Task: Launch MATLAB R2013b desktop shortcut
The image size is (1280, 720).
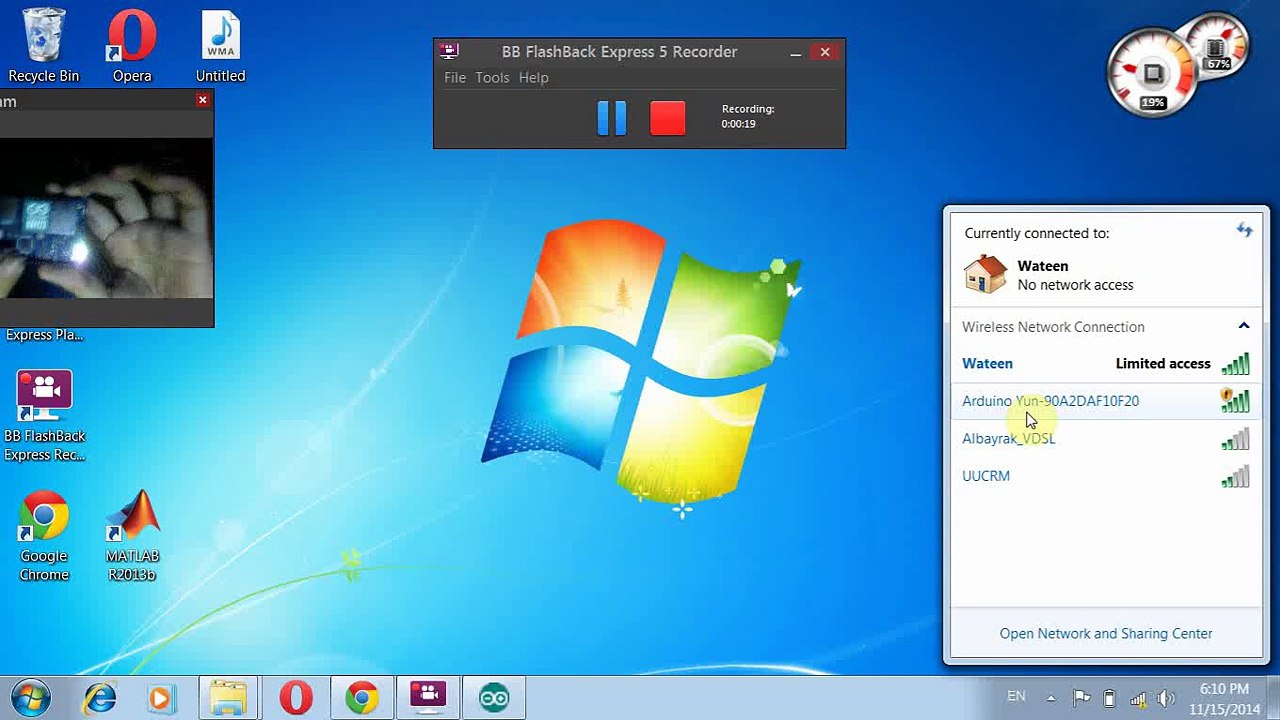Action: (132, 537)
